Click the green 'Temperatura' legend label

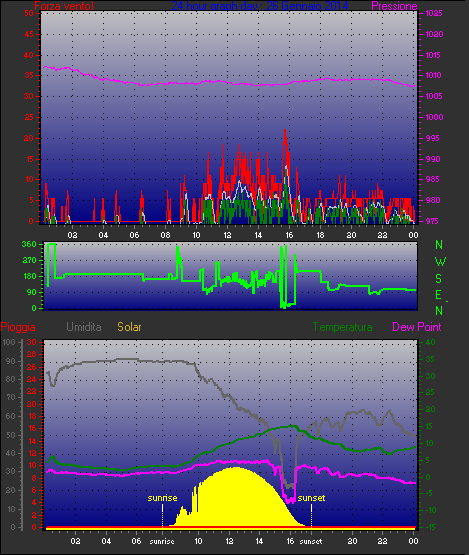[342, 327]
